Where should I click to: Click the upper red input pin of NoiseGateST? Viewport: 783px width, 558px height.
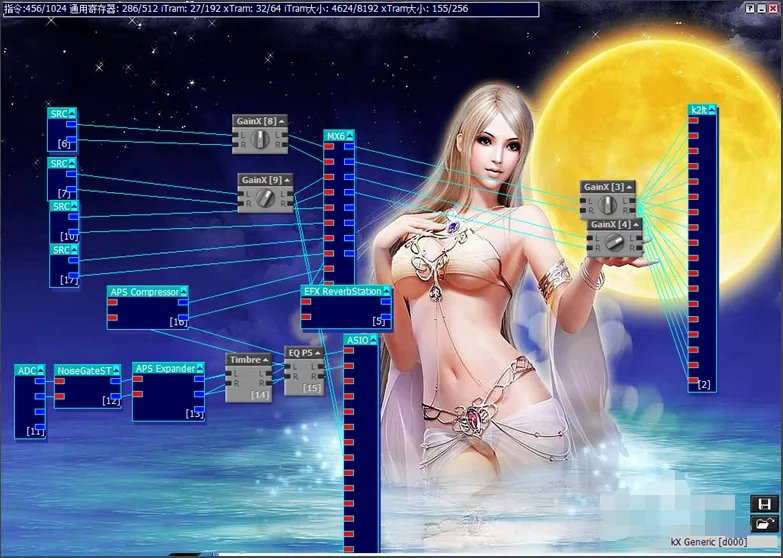tap(59, 381)
